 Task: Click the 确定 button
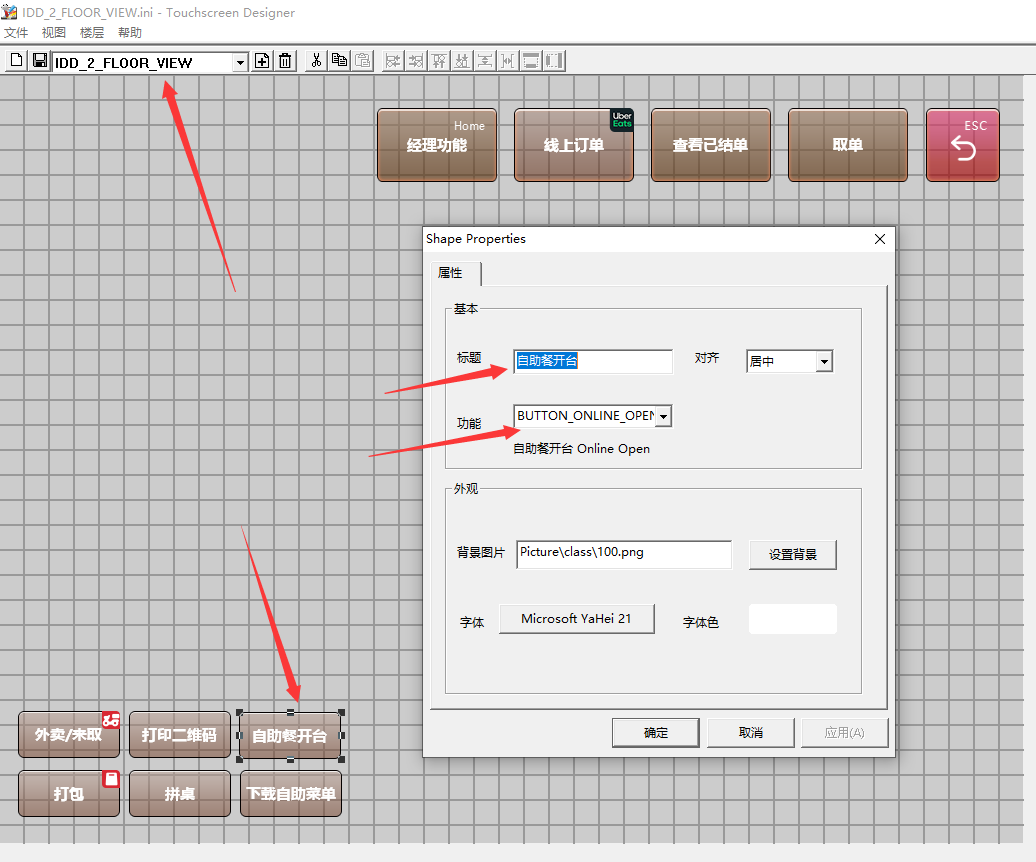[655, 733]
